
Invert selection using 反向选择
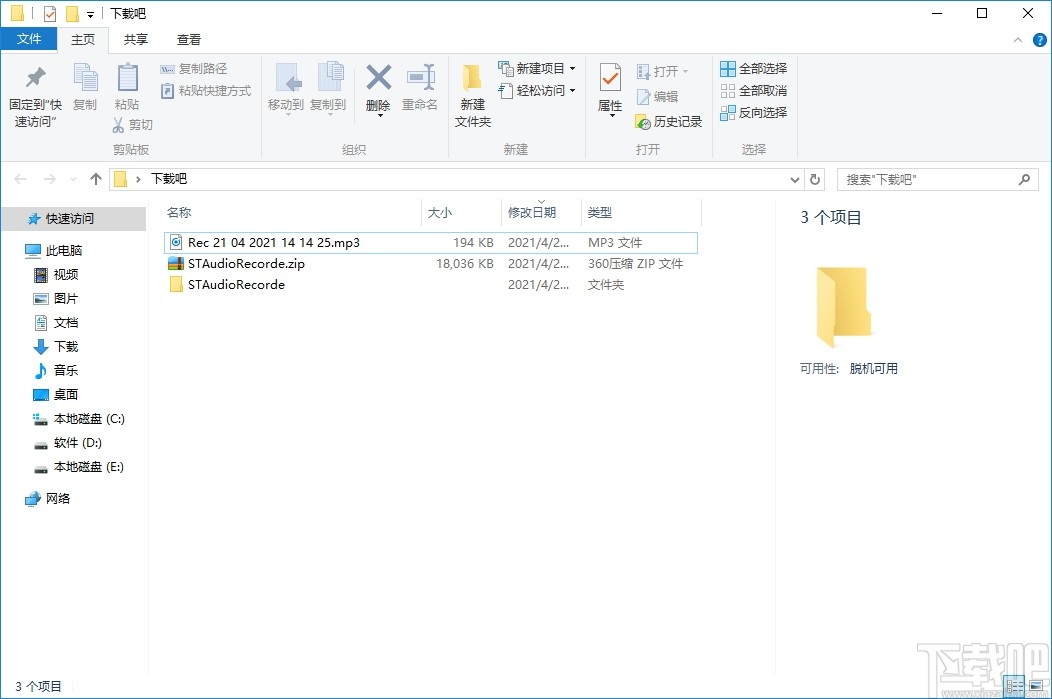[x=753, y=112]
